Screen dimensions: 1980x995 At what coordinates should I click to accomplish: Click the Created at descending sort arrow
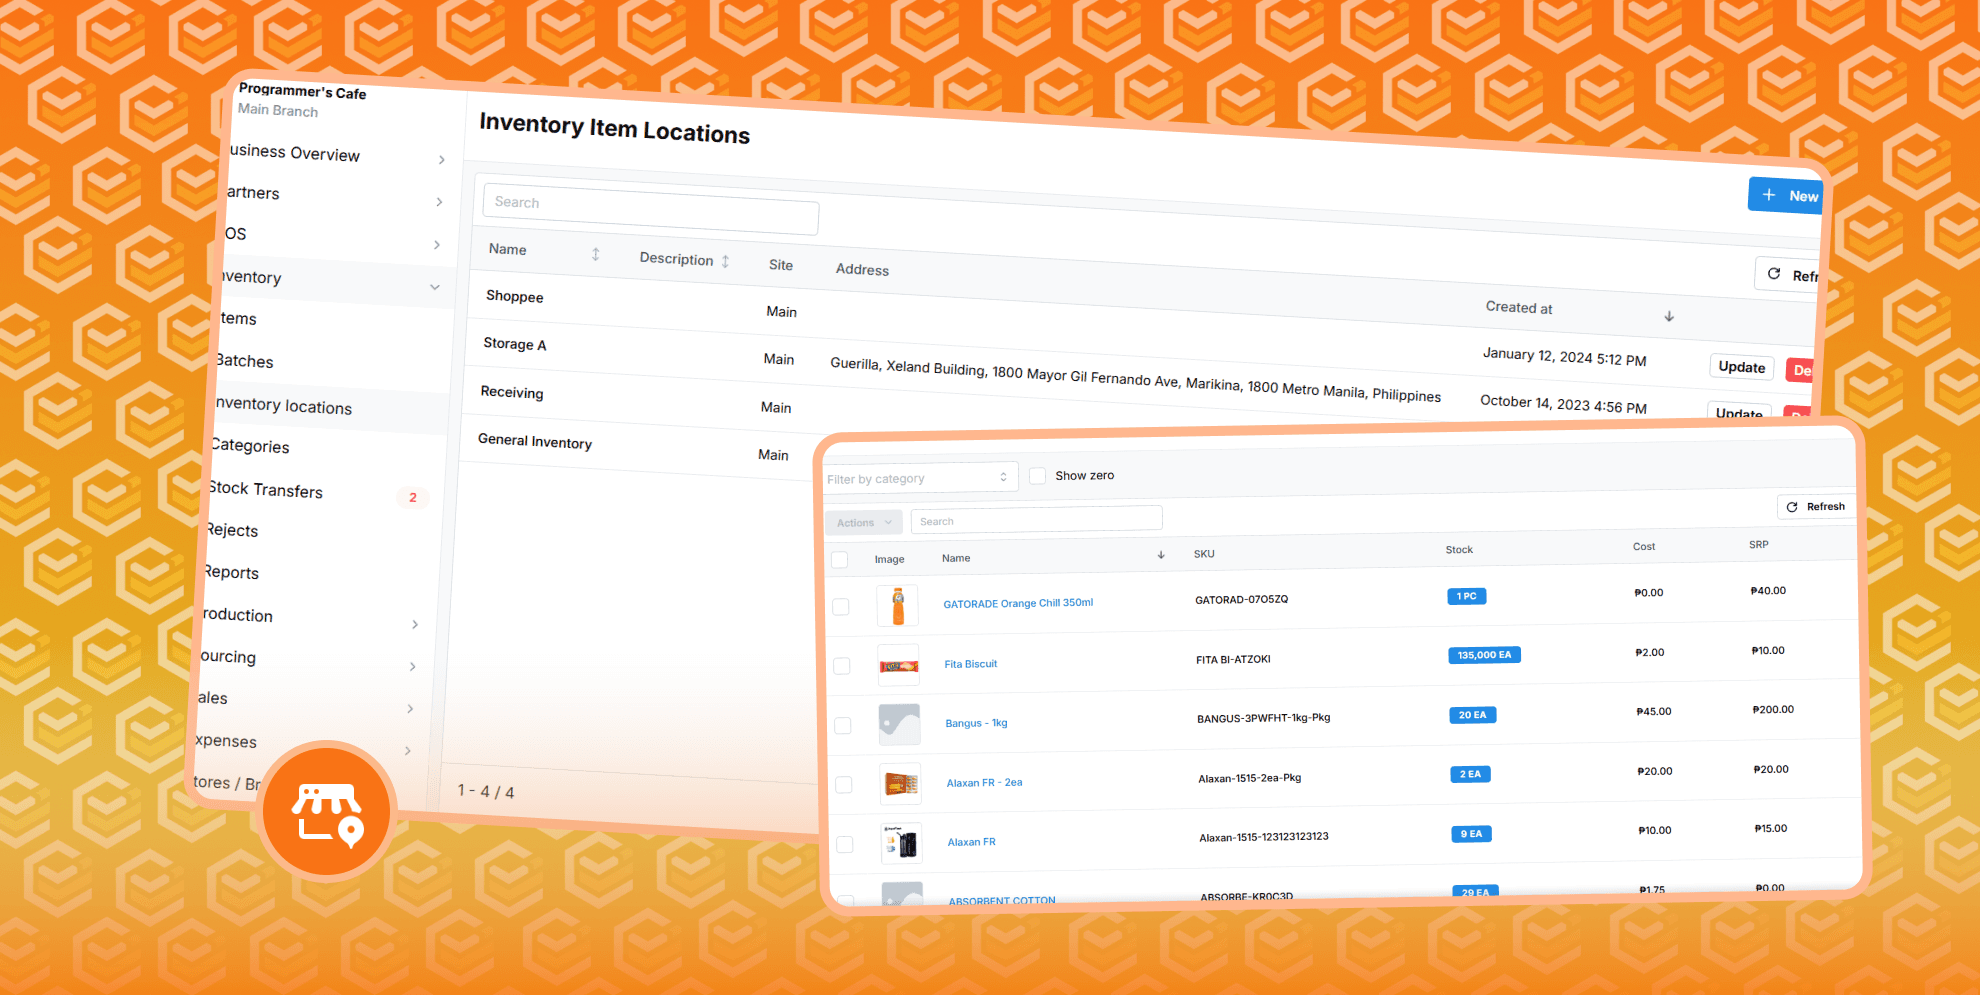1669,315
